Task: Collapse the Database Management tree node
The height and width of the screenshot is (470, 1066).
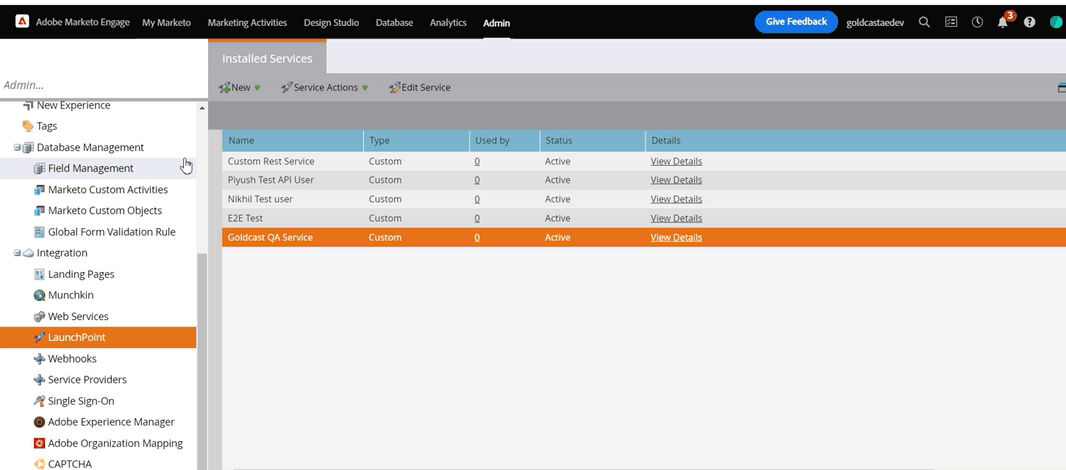Action: (x=17, y=147)
